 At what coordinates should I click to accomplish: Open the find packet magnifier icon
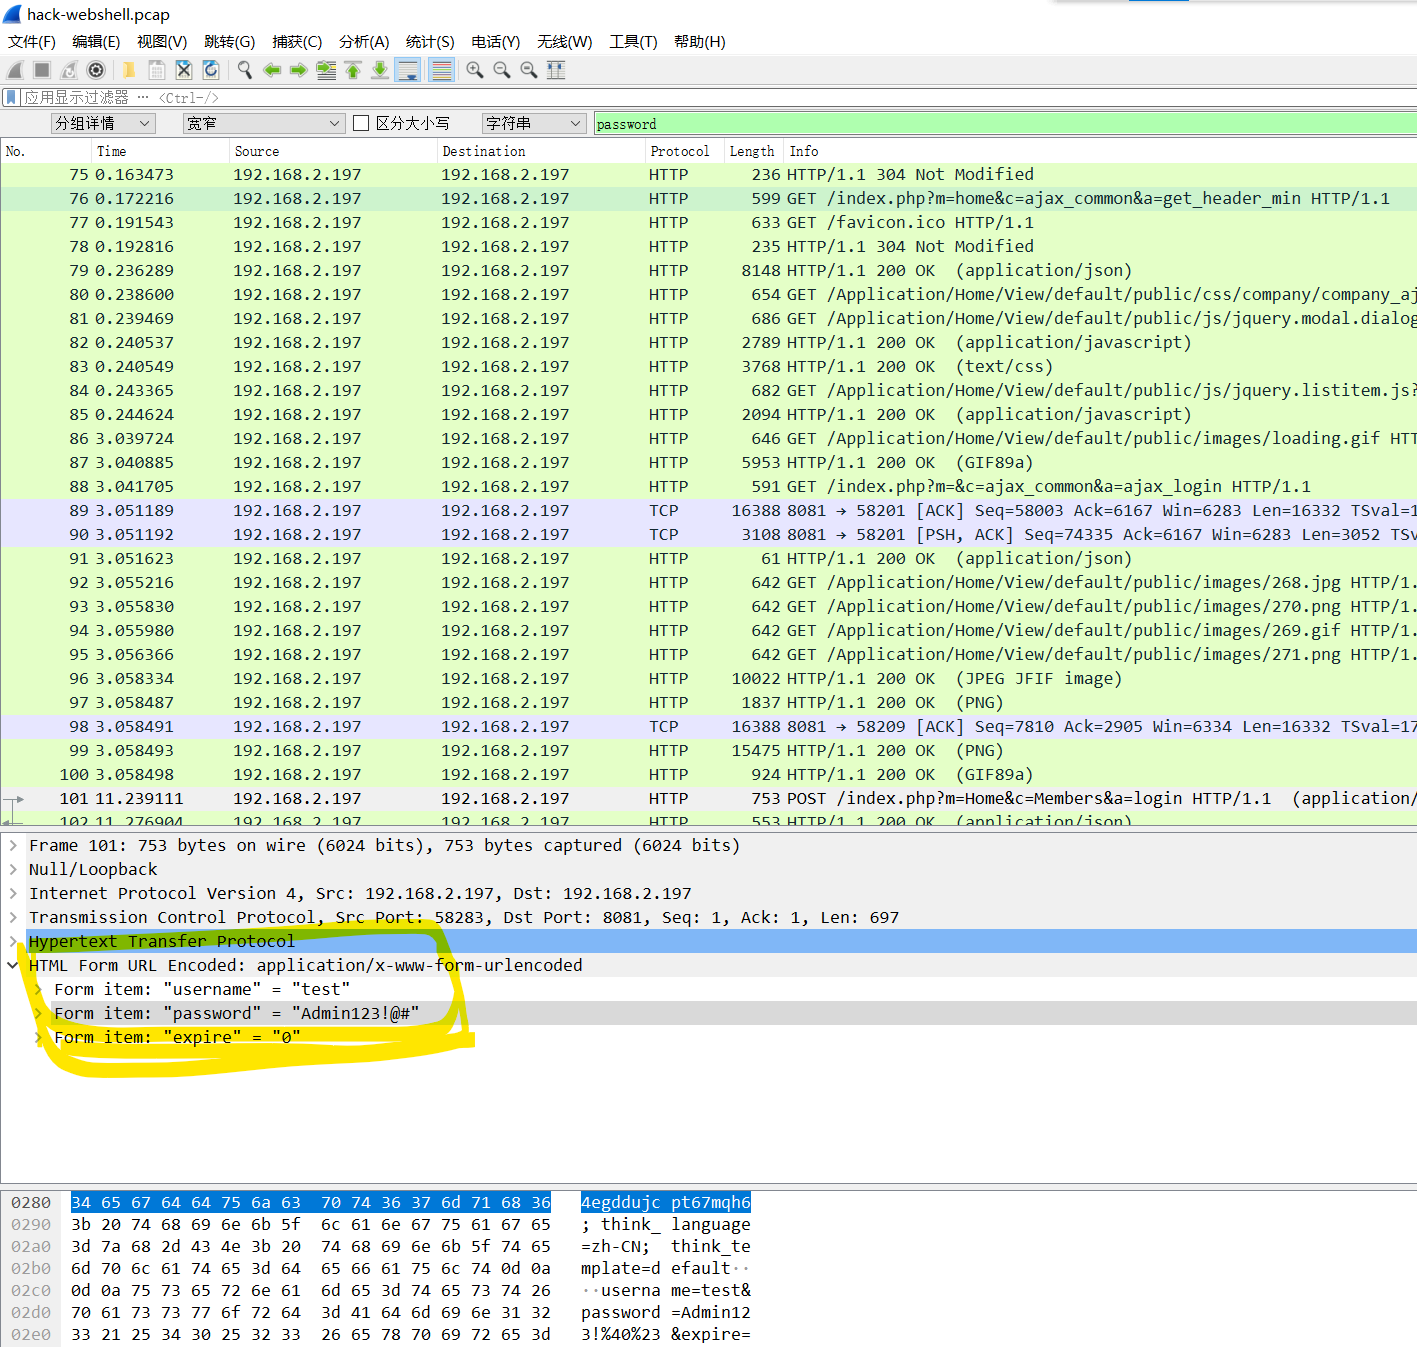[244, 69]
